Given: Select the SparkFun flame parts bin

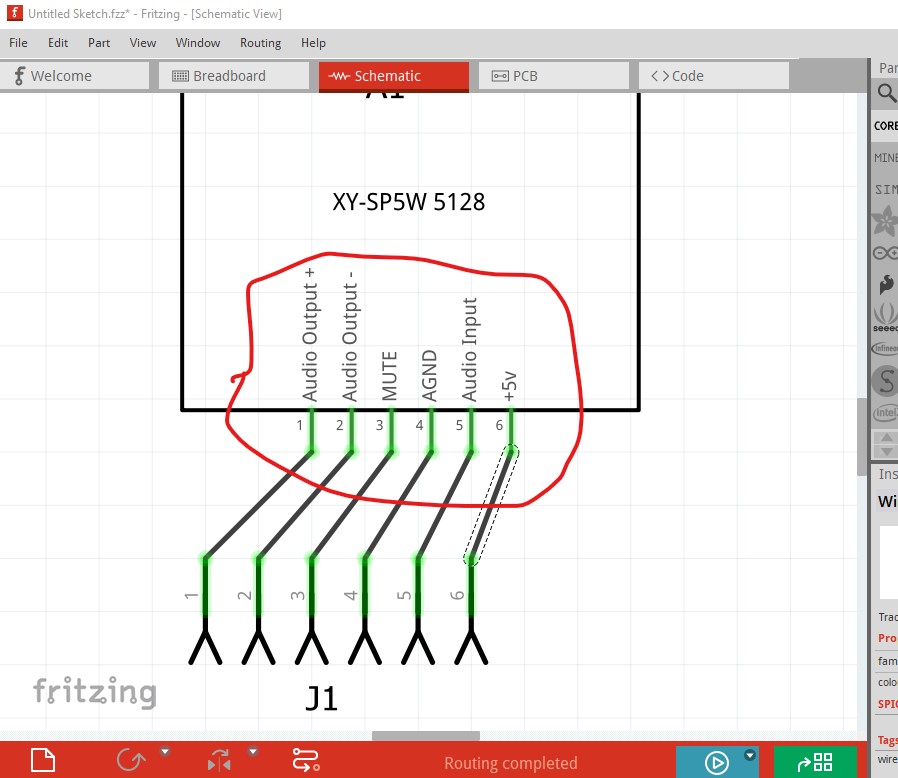Looking at the screenshot, I should coord(886,285).
